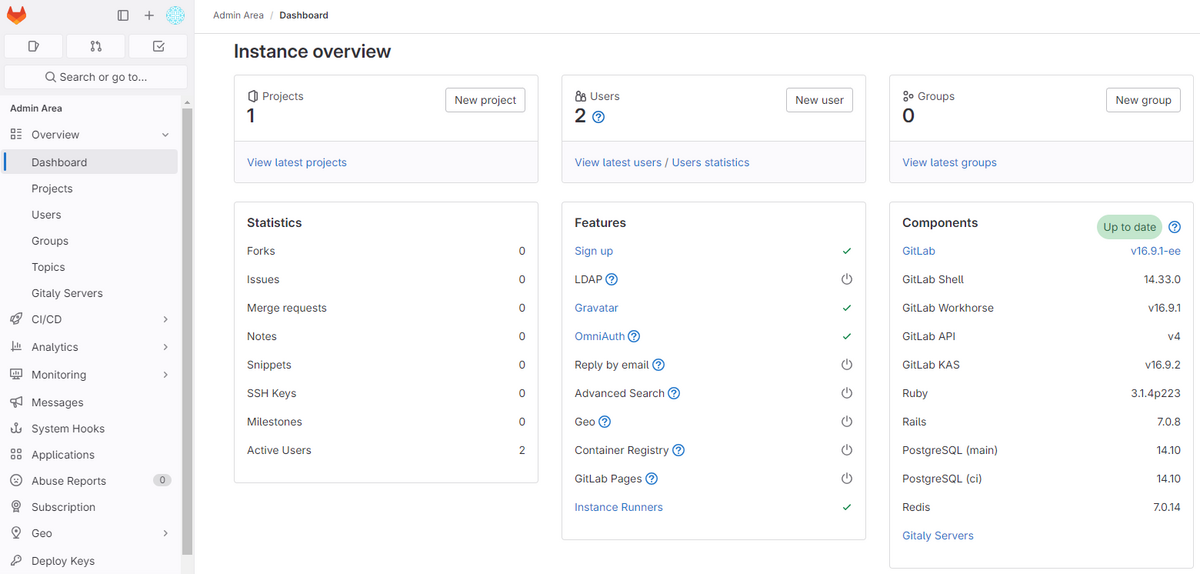Click help icon beside Up to date
The height and width of the screenshot is (574, 1200).
point(1175,227)
